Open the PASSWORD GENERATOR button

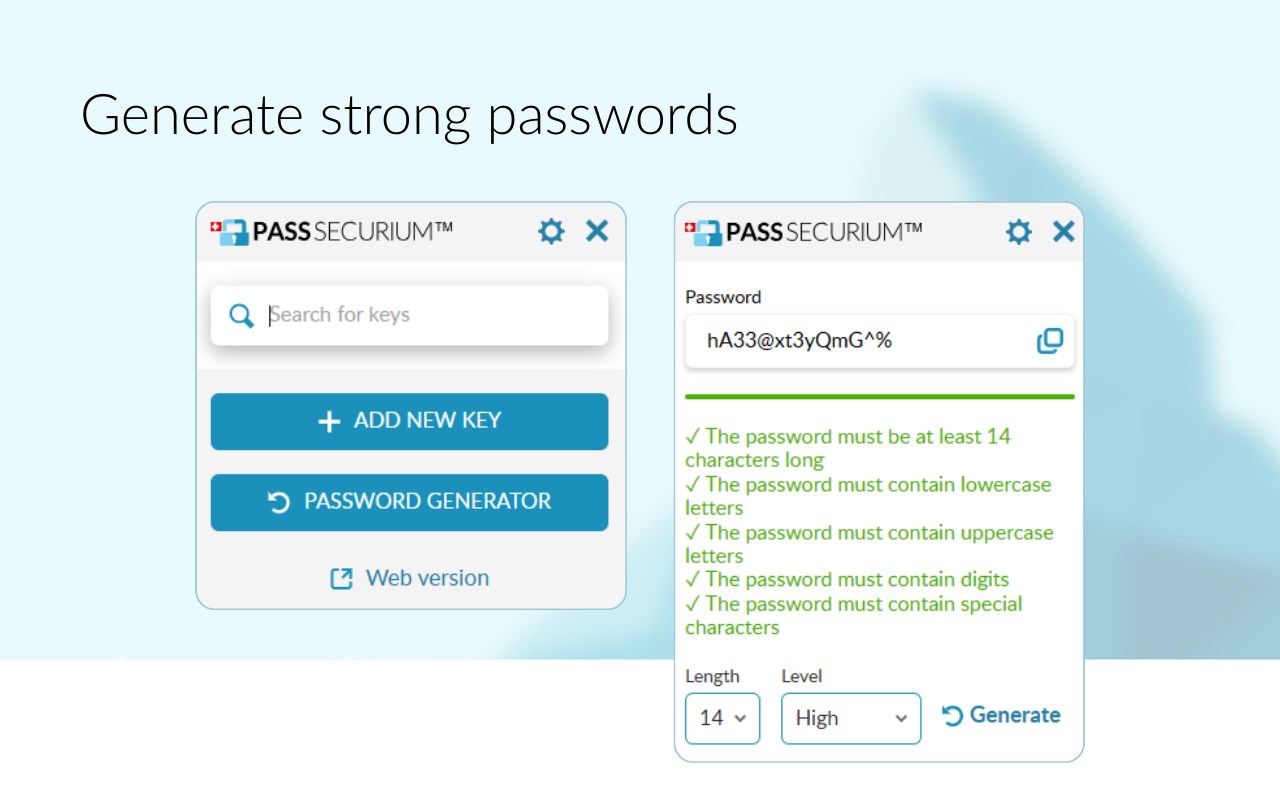click(x=409, y=502)
